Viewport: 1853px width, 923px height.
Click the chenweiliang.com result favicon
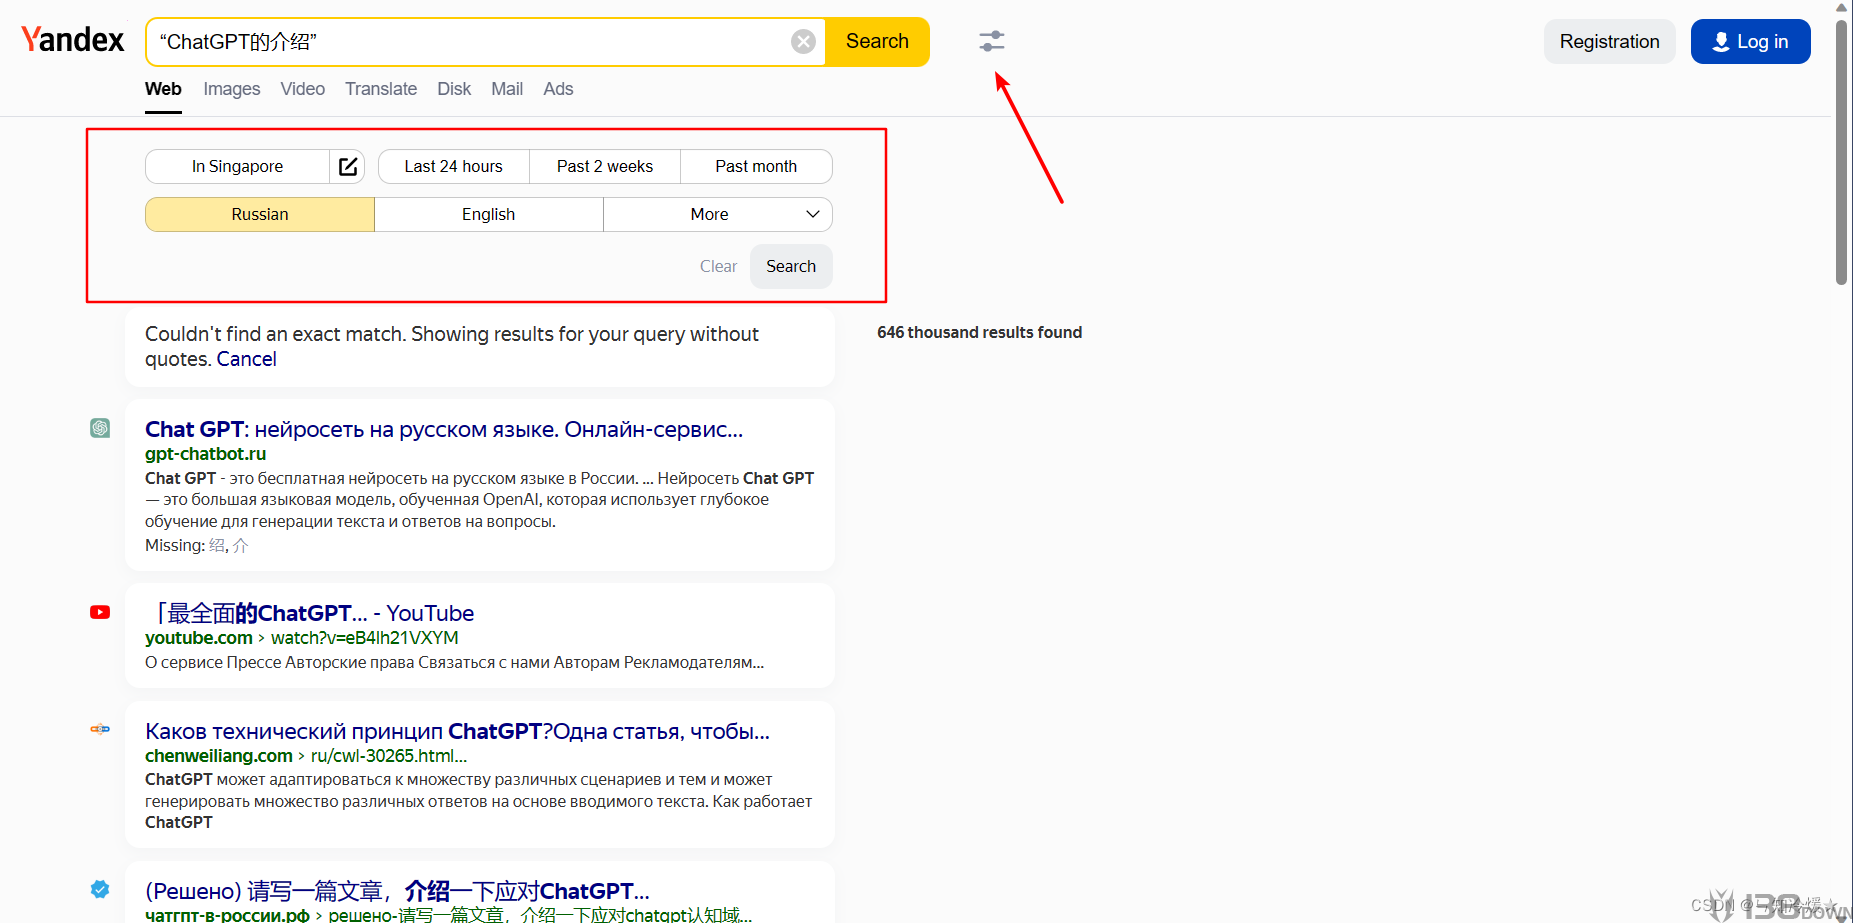pyautogui.click(x=100, y=729)
